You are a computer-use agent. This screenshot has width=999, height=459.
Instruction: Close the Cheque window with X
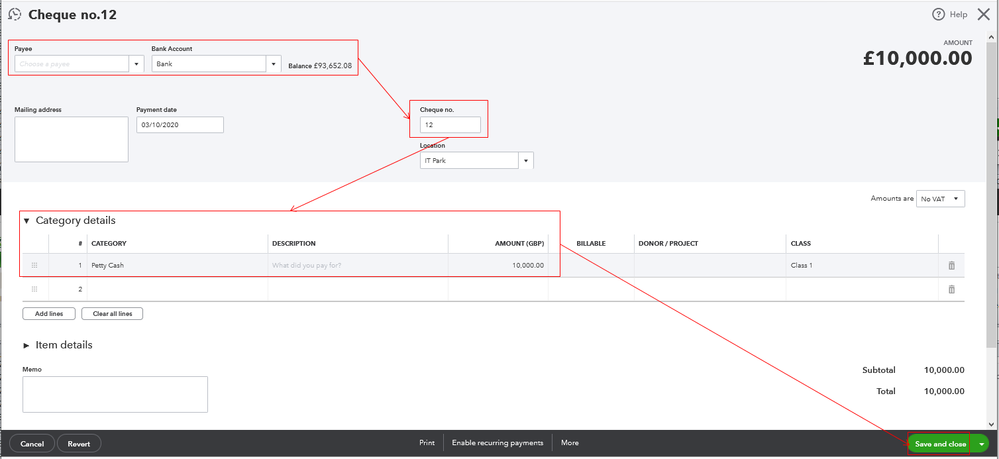[984, 14]
